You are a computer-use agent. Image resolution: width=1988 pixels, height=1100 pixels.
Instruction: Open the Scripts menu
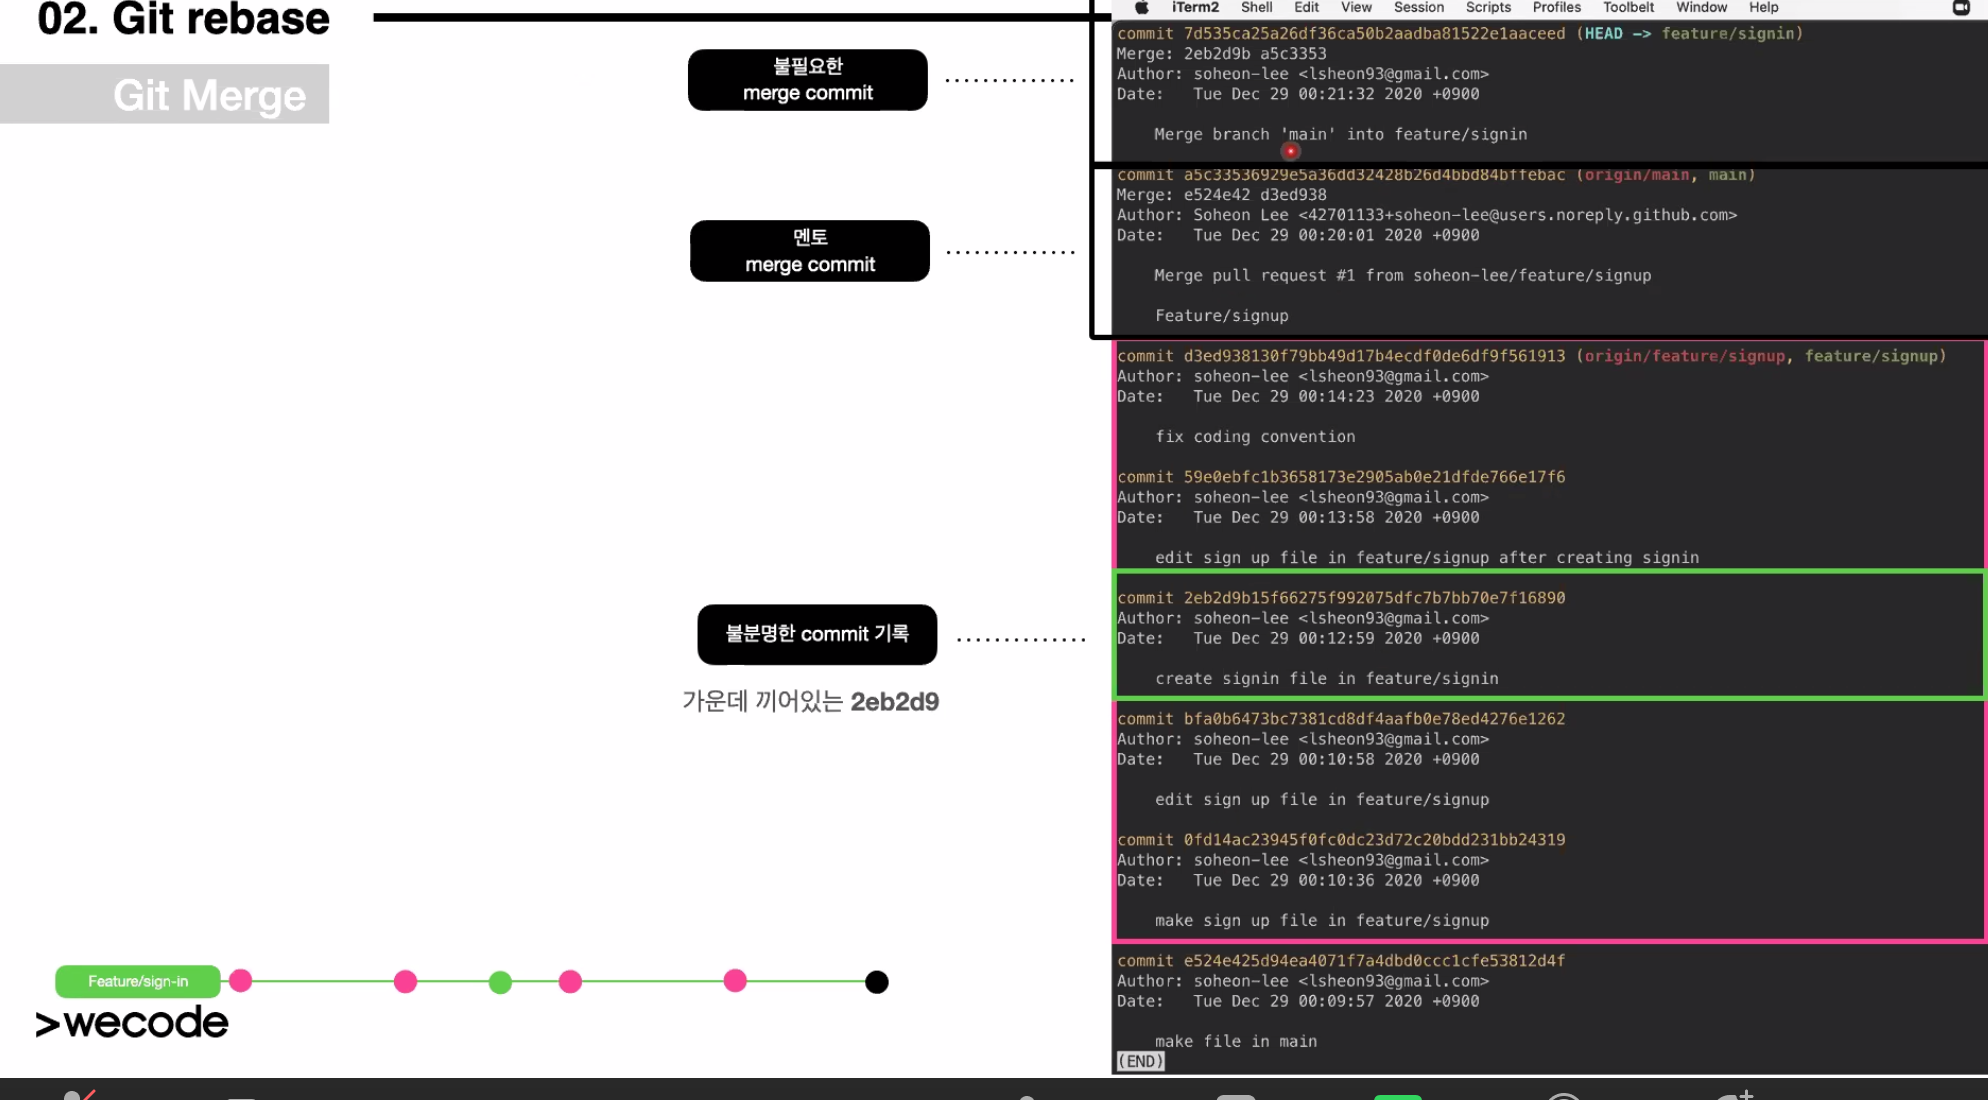pos(1487,8)
